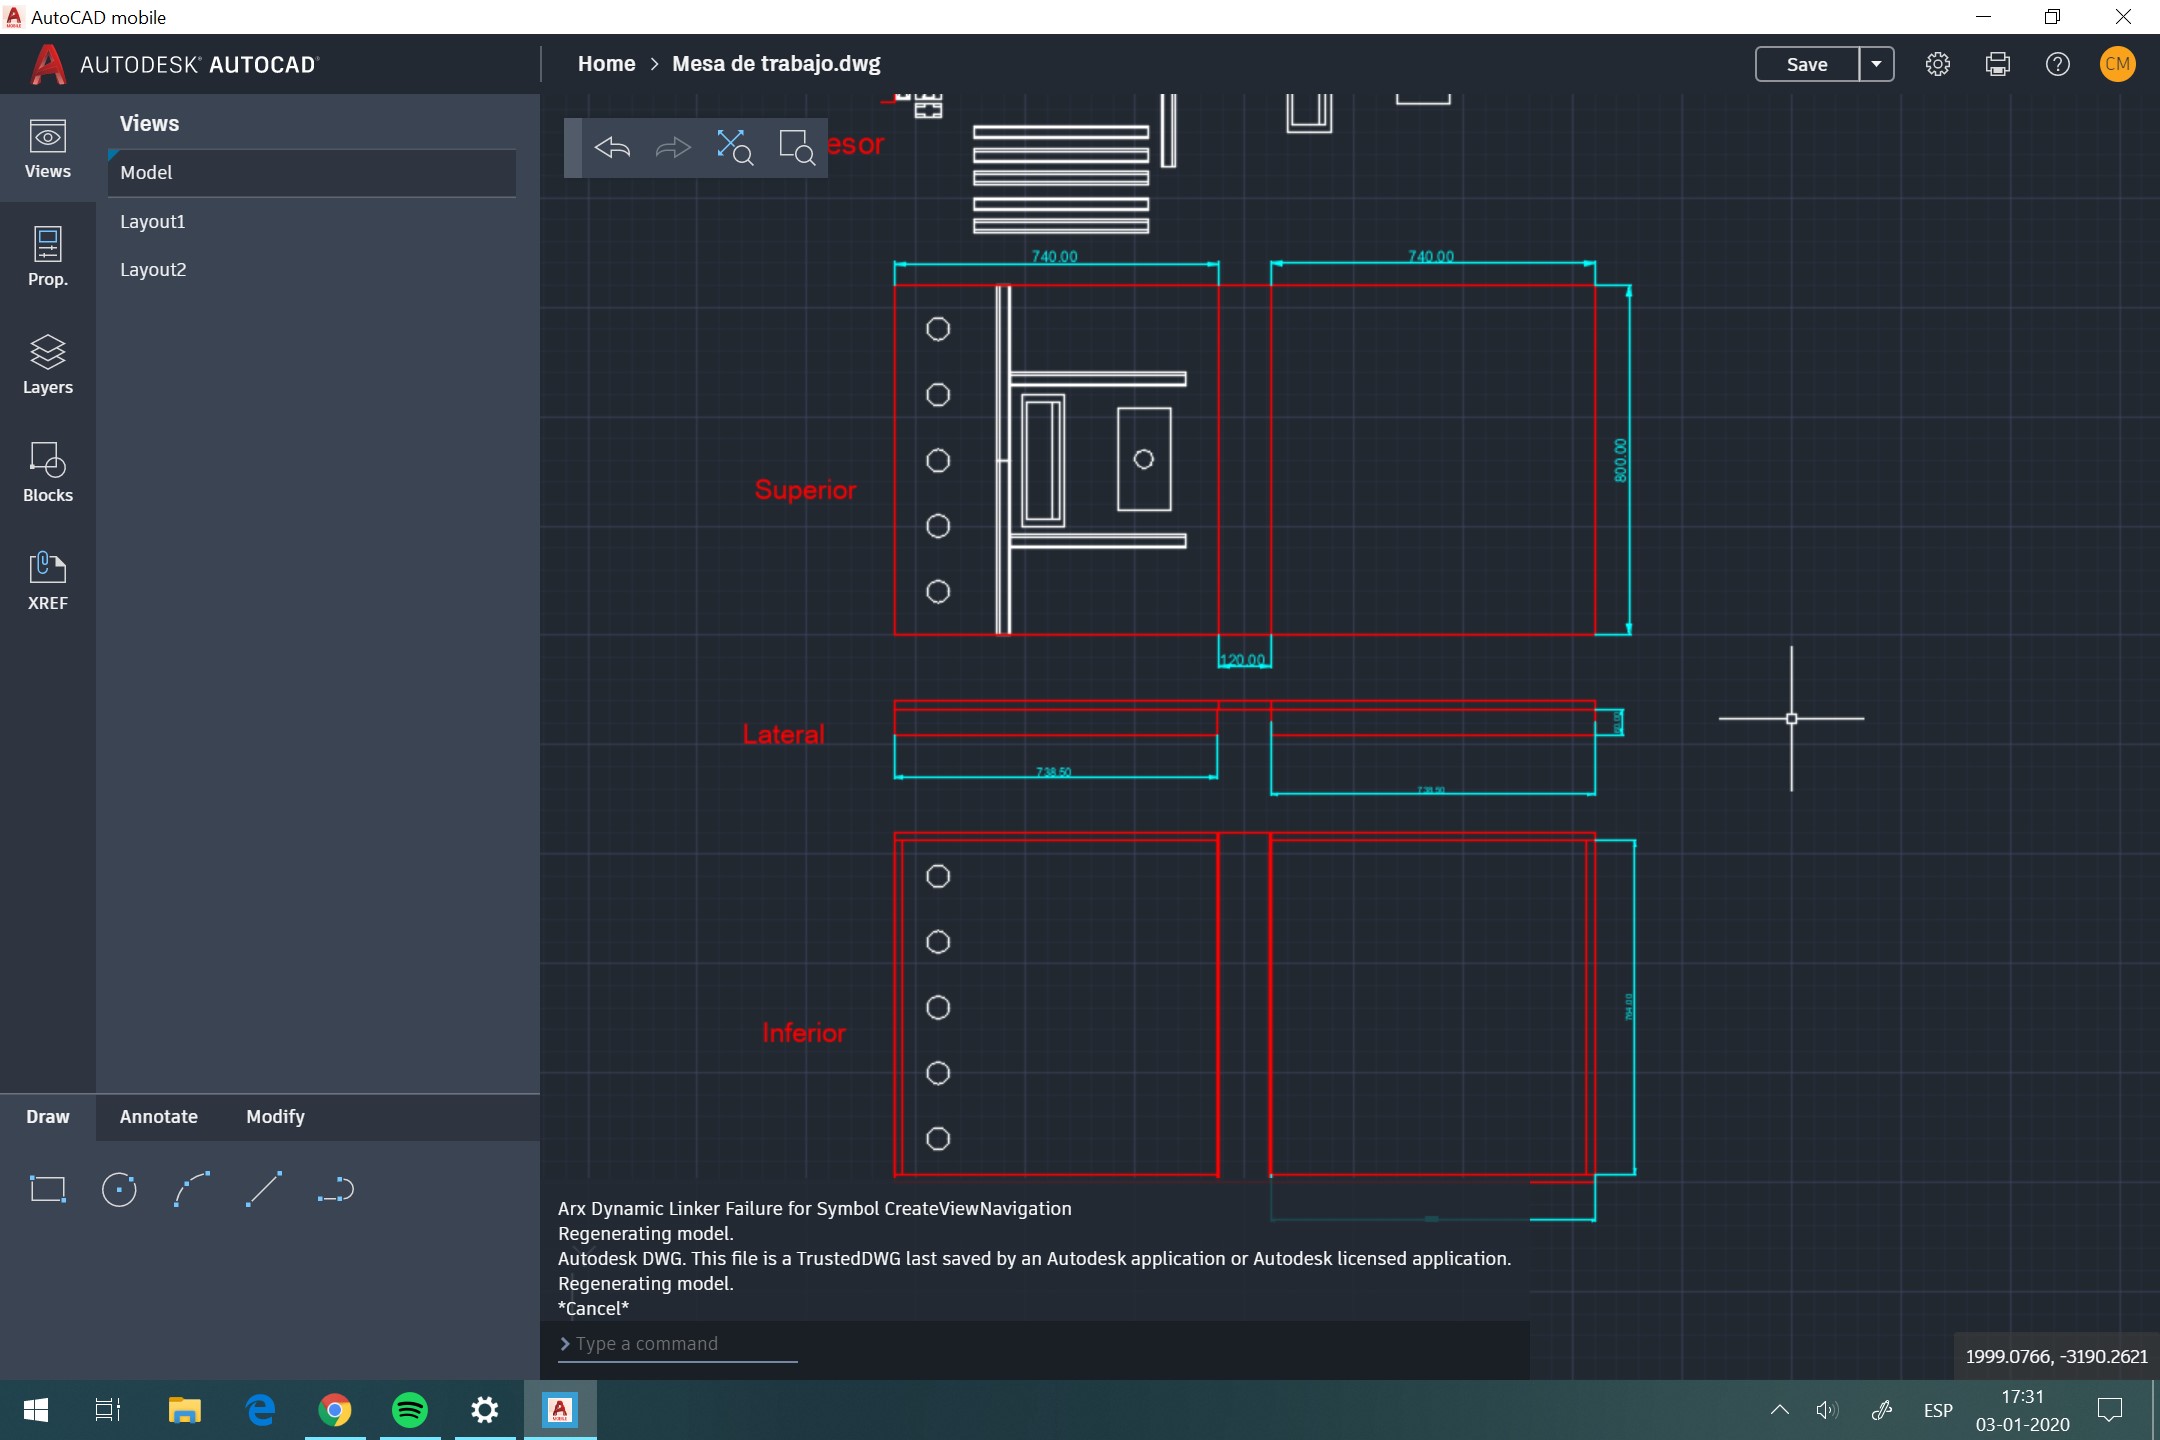Screen dimensions: 2160x1440
Task: Select the Circle draw tool
Action: (x=120, y=1189)
